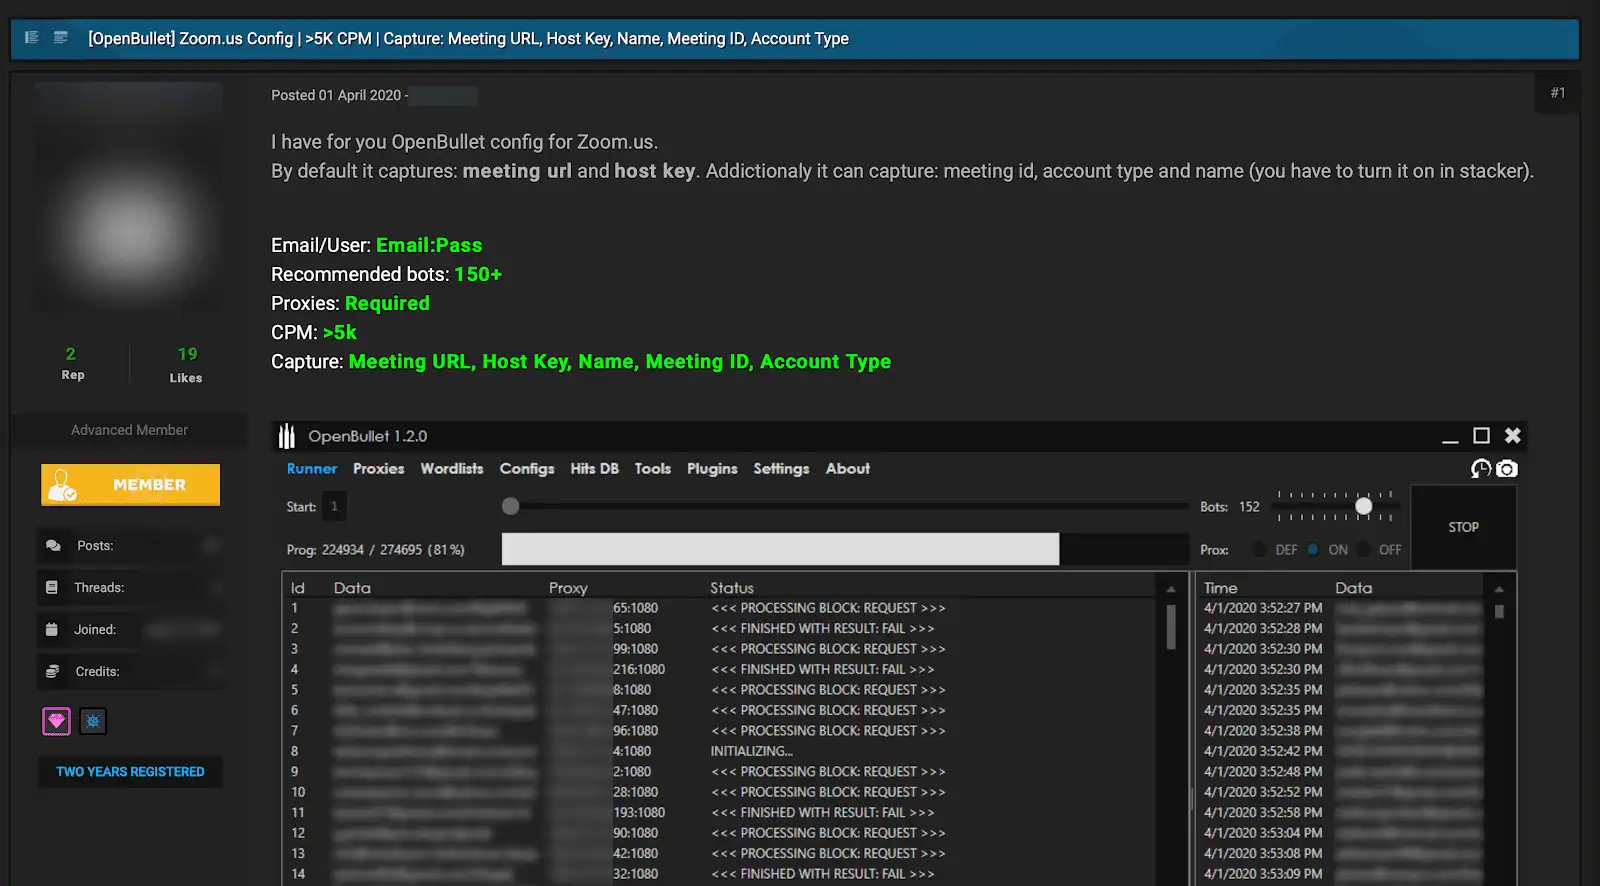Click the blue gear badge icon
Viewport: 1600px width, 886px height.
[x=93, y=721]
